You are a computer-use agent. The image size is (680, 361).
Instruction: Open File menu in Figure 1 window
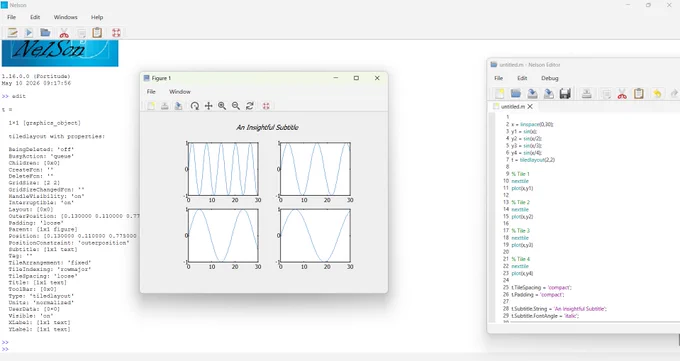point(151,92)
